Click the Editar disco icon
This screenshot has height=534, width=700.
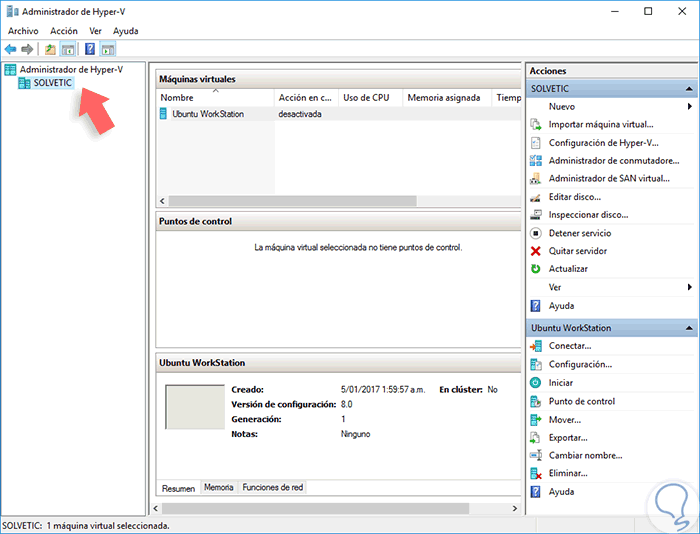coord(536,197)
